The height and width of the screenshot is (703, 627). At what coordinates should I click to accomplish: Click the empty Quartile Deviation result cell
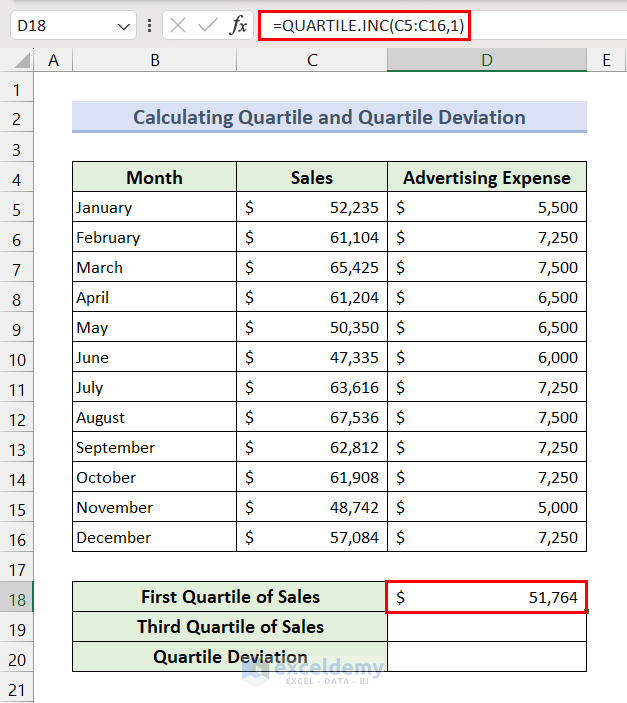tap(486, 657)
